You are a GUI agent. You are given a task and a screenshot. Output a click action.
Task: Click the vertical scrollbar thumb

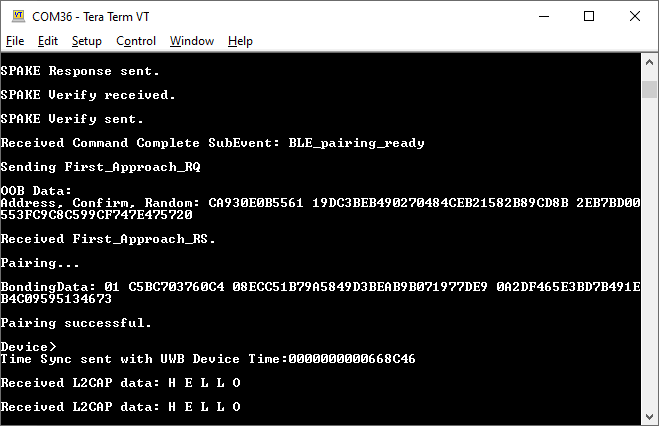[x=650, y=89]
